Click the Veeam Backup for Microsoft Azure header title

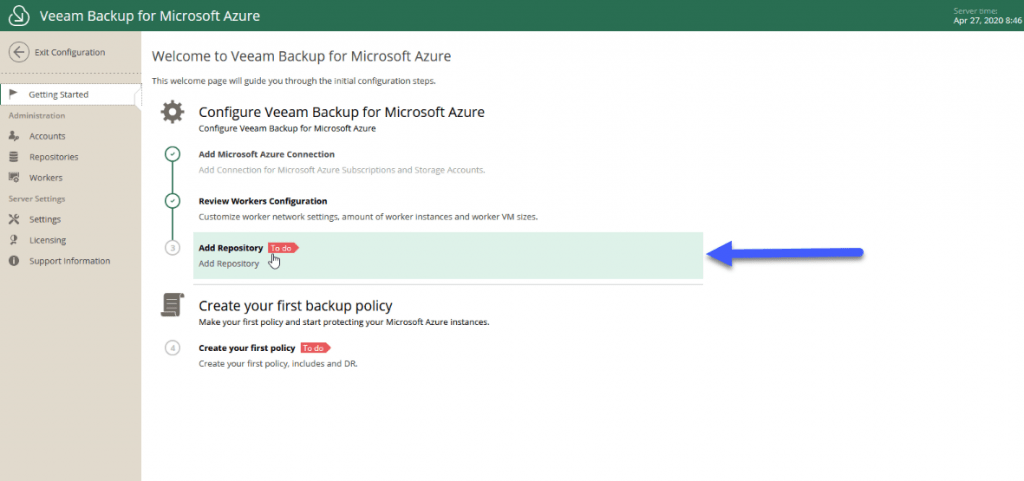pos(150,16)
